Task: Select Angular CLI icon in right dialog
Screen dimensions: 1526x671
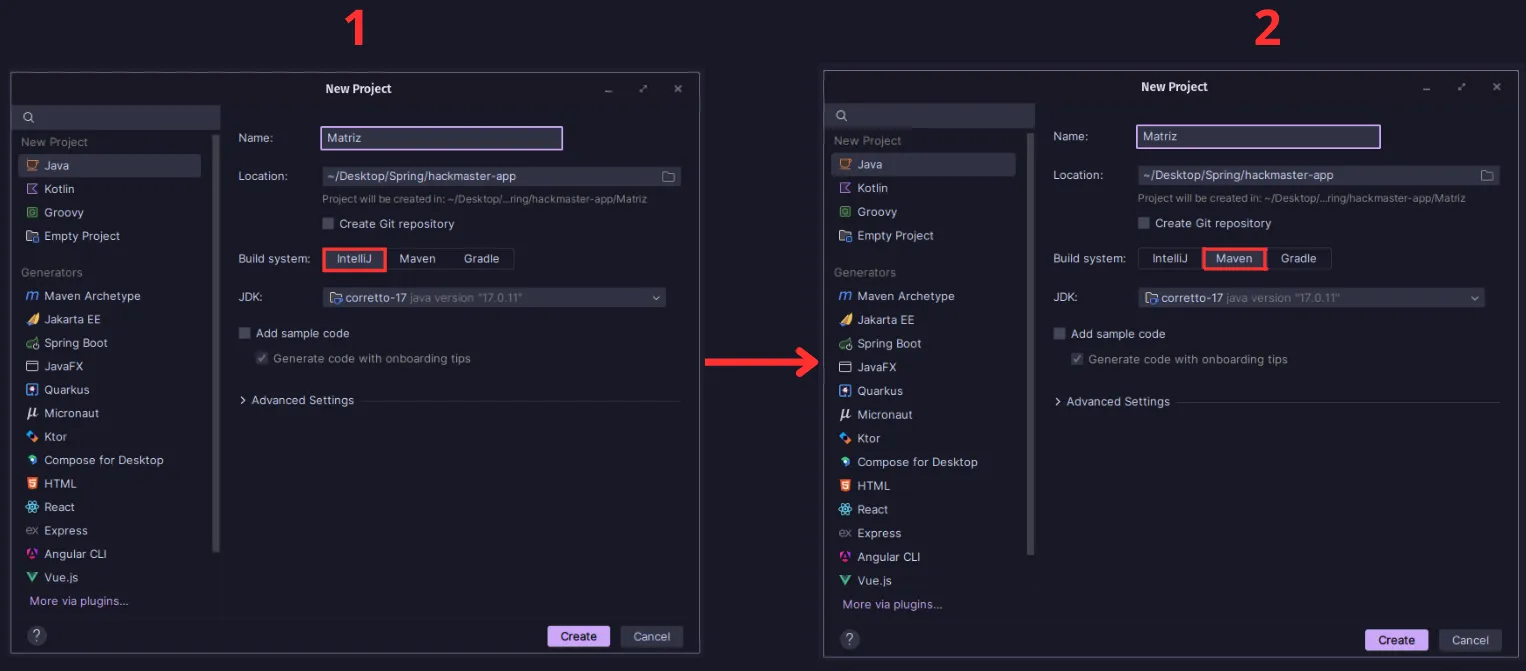Action: 846,557
